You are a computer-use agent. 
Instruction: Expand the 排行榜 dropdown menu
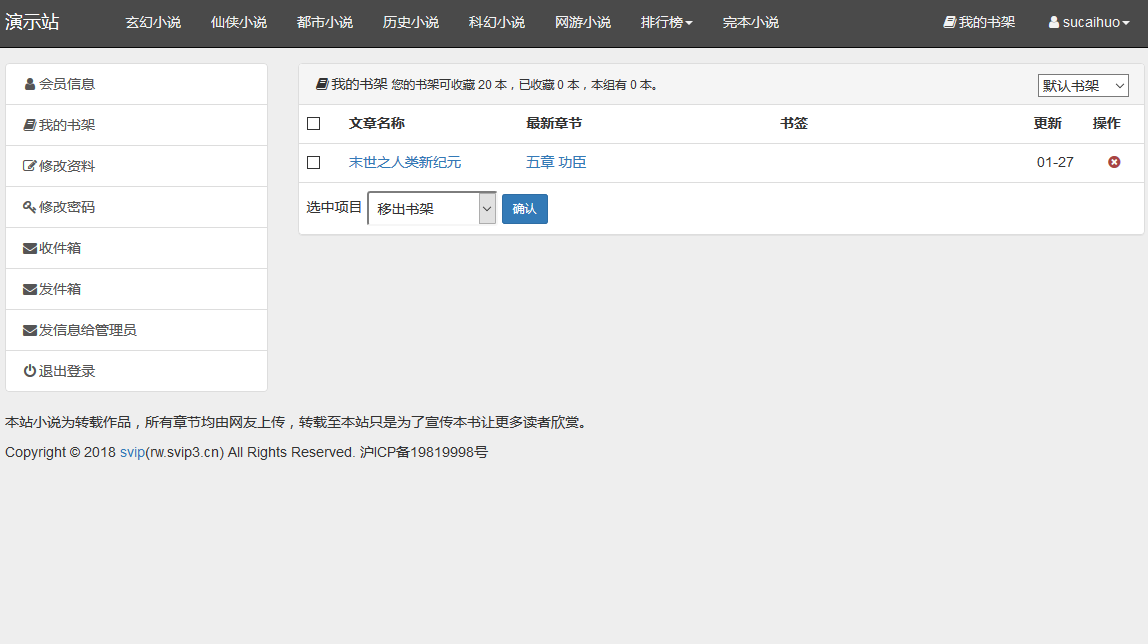[x=666, y=22]
